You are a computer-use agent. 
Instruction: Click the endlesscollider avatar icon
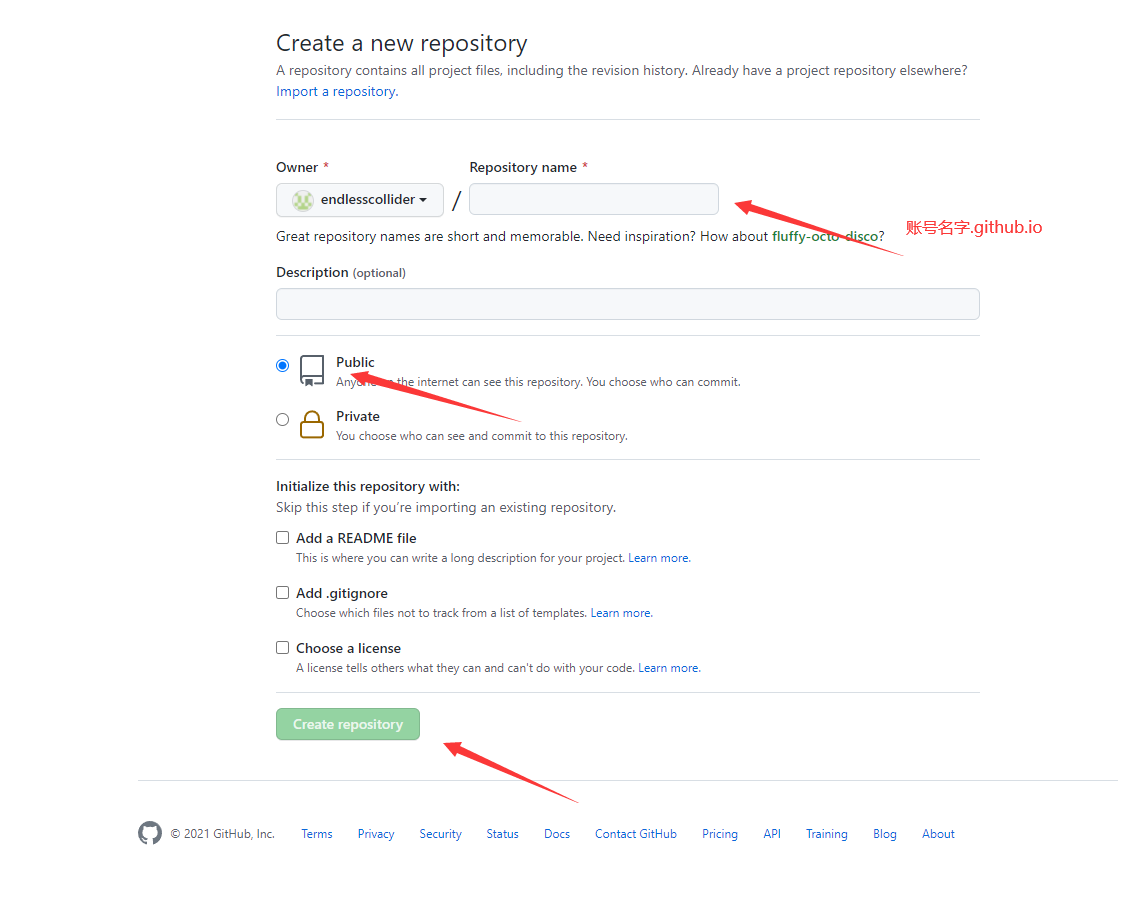303,200
